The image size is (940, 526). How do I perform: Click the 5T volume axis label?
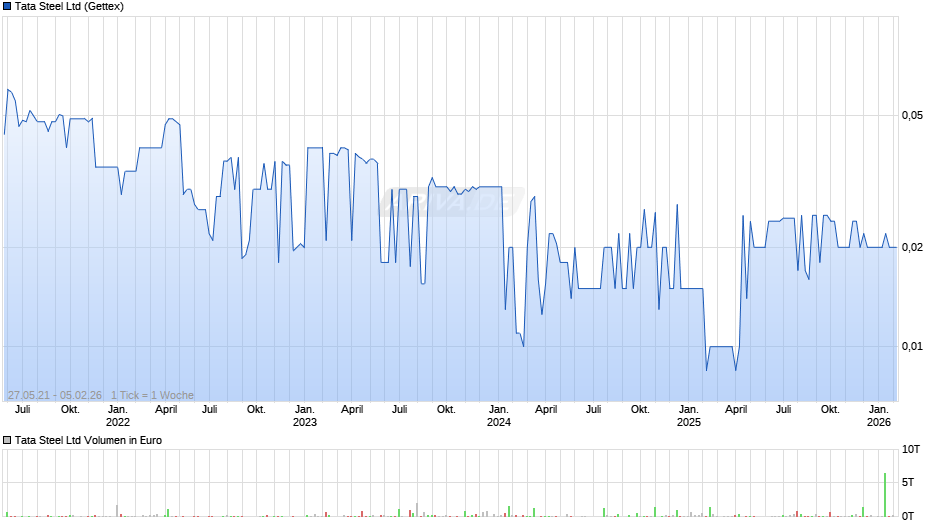coord(908,482)
